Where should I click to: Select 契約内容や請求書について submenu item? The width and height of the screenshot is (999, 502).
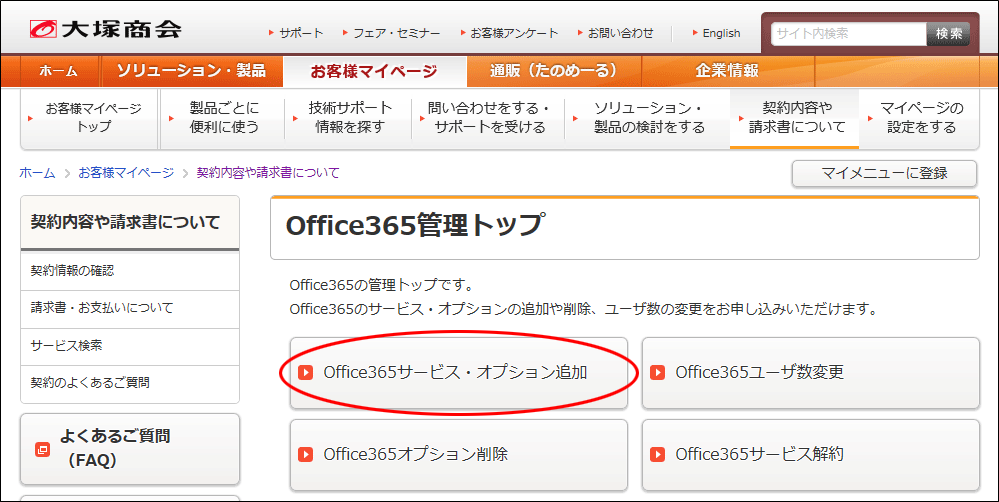(x=794, y=118)
